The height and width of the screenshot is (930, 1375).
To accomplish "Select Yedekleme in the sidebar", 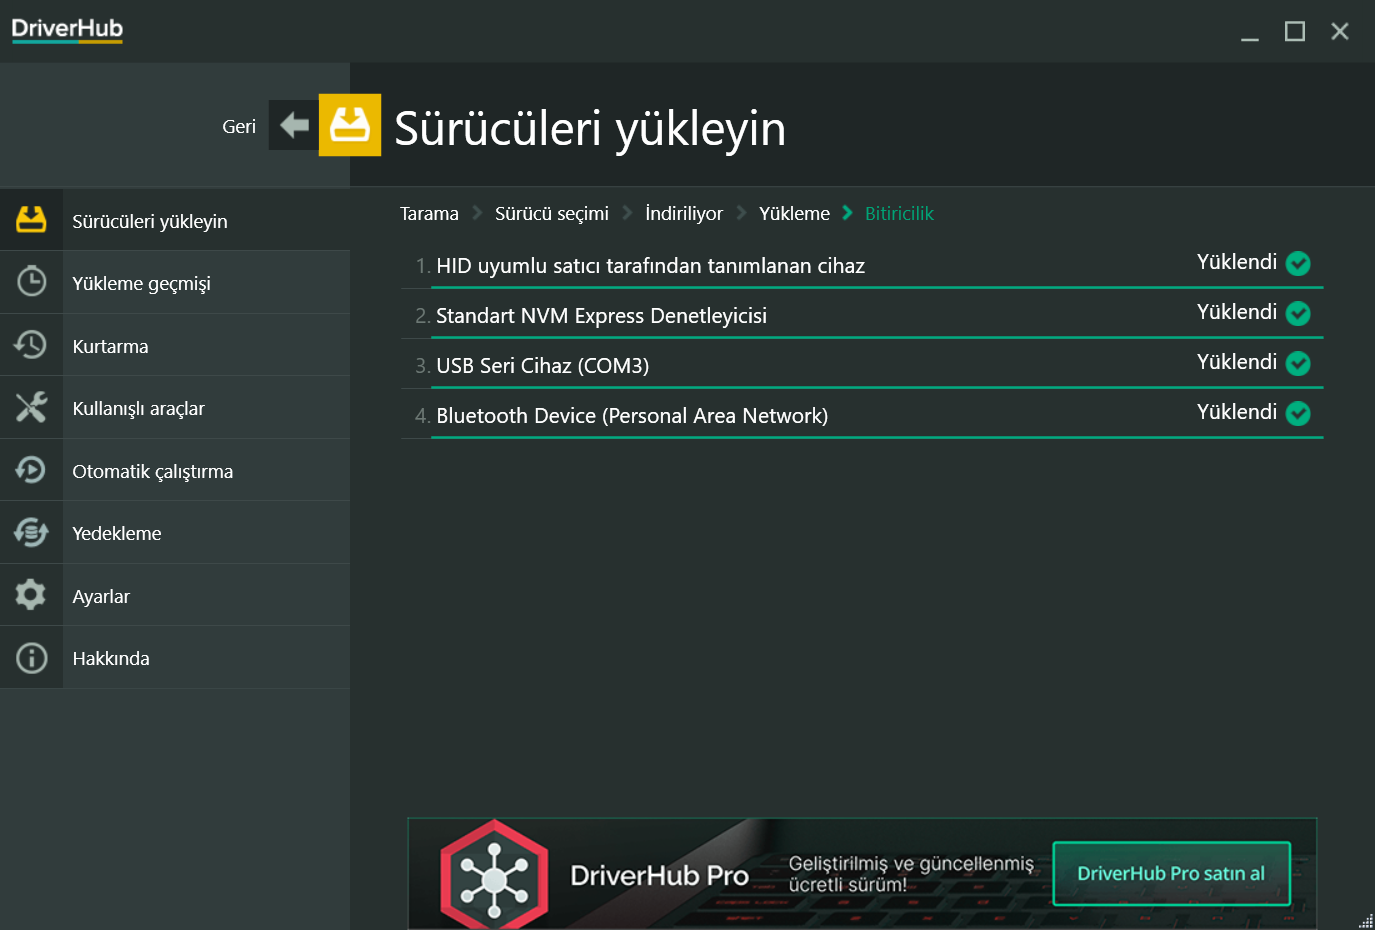I will point(175,533).
